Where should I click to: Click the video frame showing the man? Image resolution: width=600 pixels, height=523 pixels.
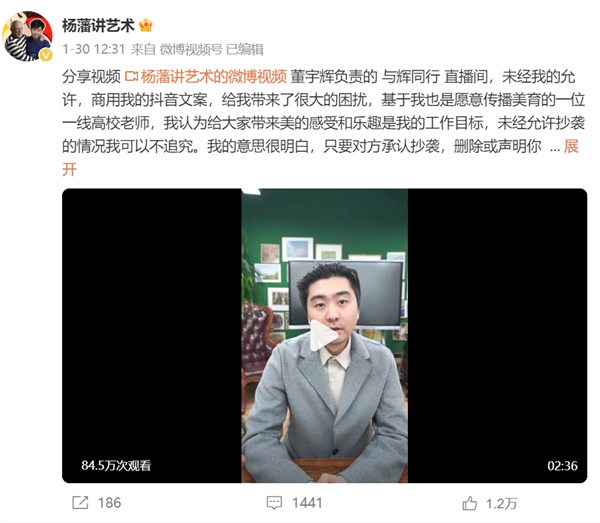324,336
